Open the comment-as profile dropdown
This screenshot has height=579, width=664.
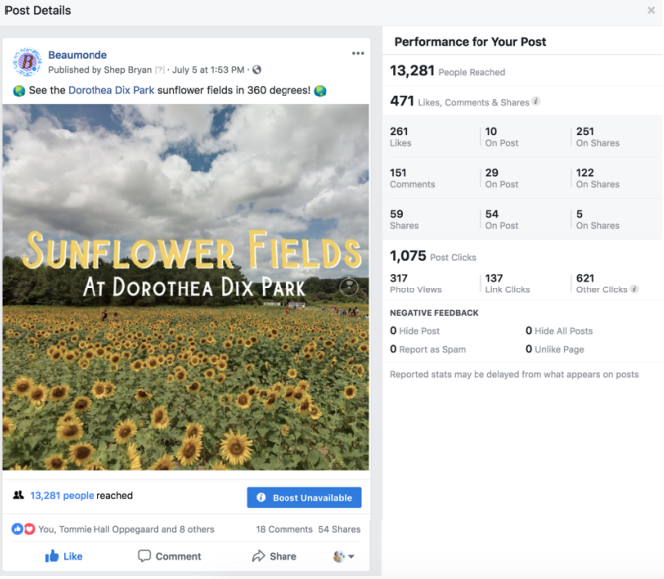coord(343,556)
